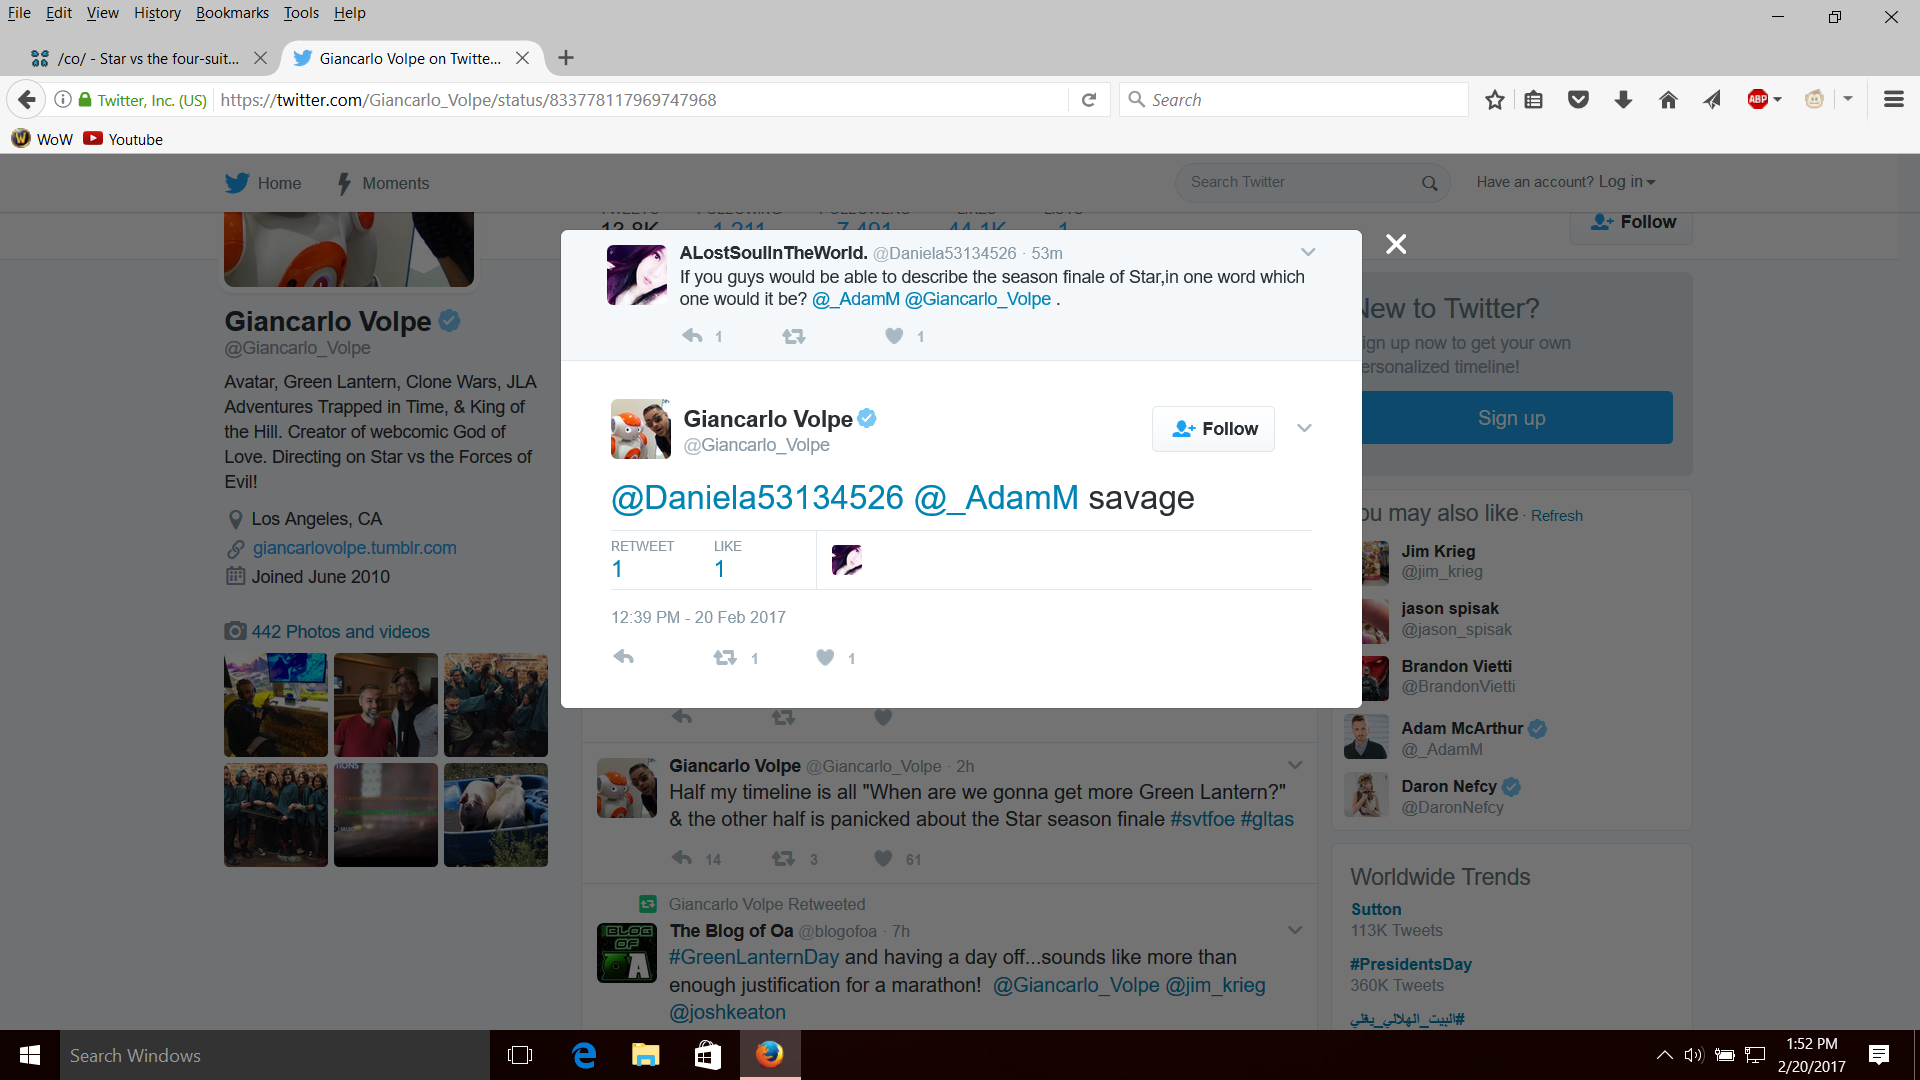Open Action Center notifications icon
The height and width of the screenshot is (1080, 1920).
coord(1879,1055)
